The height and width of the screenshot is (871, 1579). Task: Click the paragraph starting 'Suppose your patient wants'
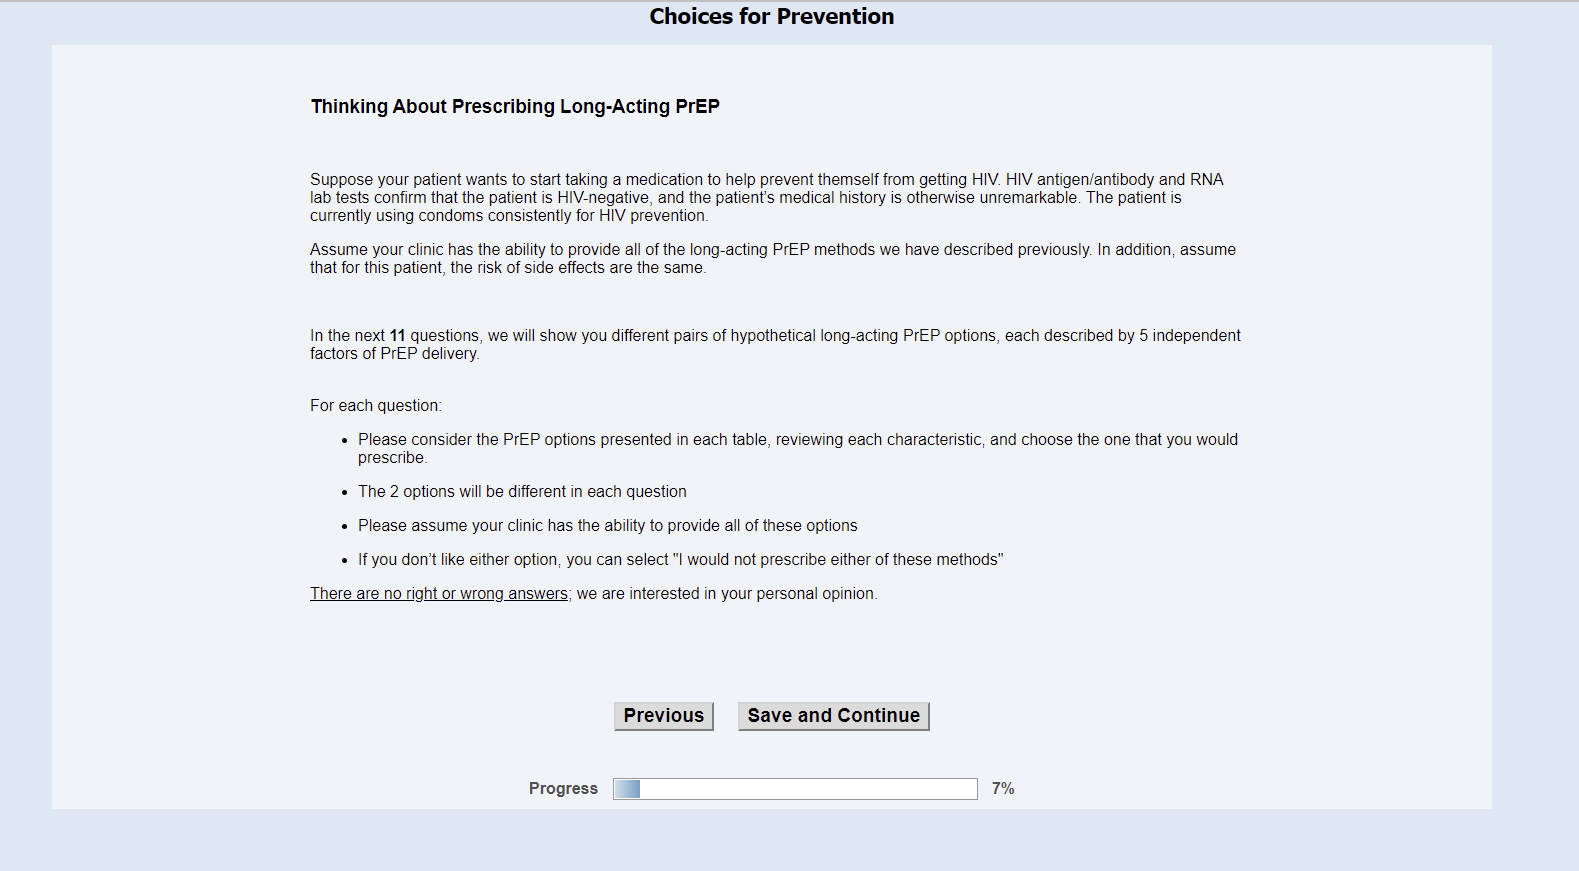pos(766,198)
